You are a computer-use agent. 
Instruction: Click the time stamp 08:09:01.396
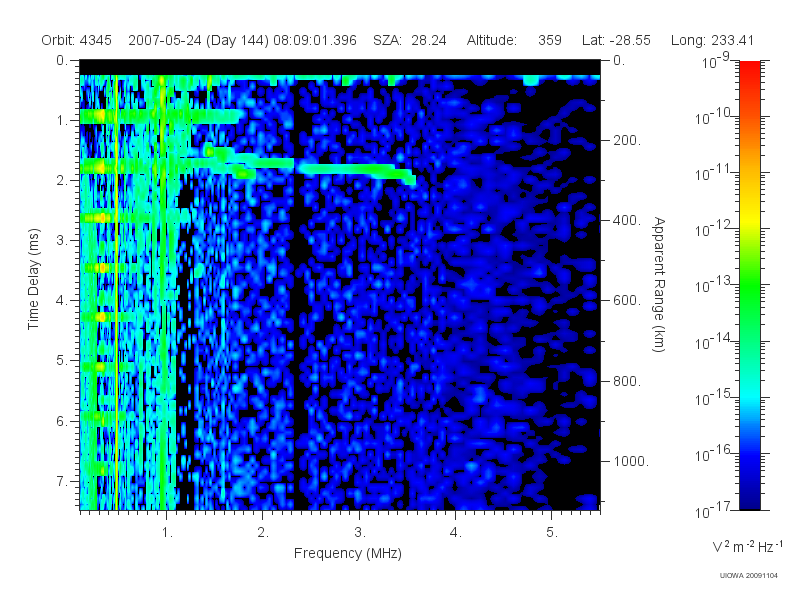(x=315, y=40)
